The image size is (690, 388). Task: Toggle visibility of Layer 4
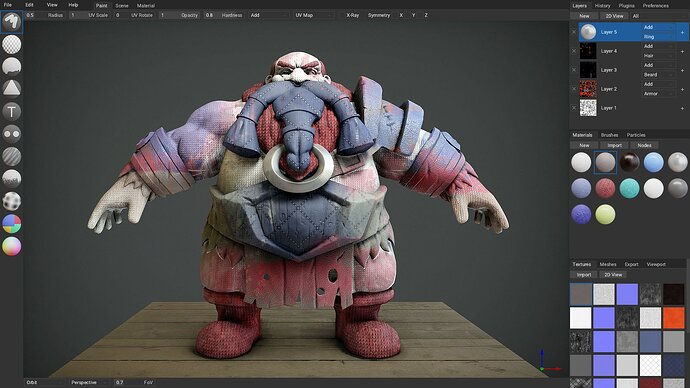coord(574,51)
